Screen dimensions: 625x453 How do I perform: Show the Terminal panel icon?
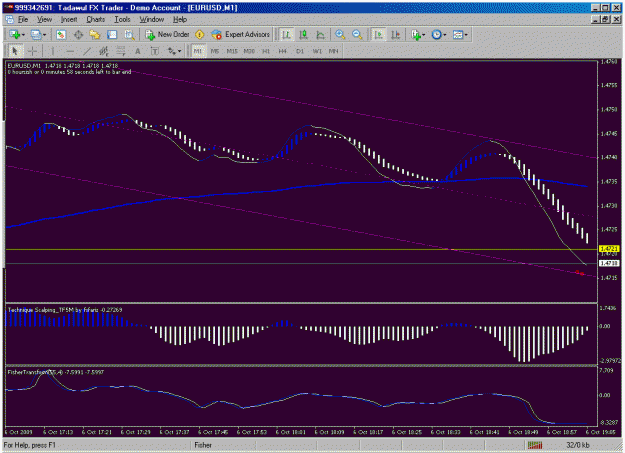(112, 35)
